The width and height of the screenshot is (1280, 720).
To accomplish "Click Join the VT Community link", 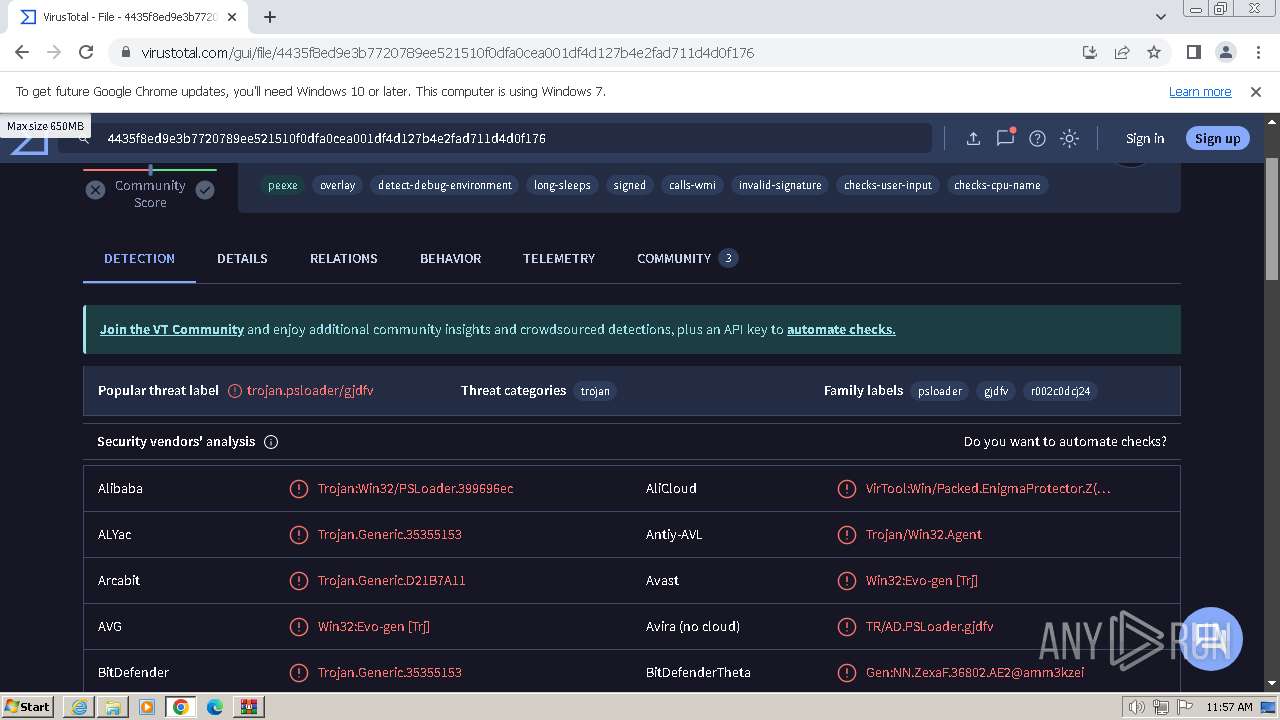I will (172, 329).
